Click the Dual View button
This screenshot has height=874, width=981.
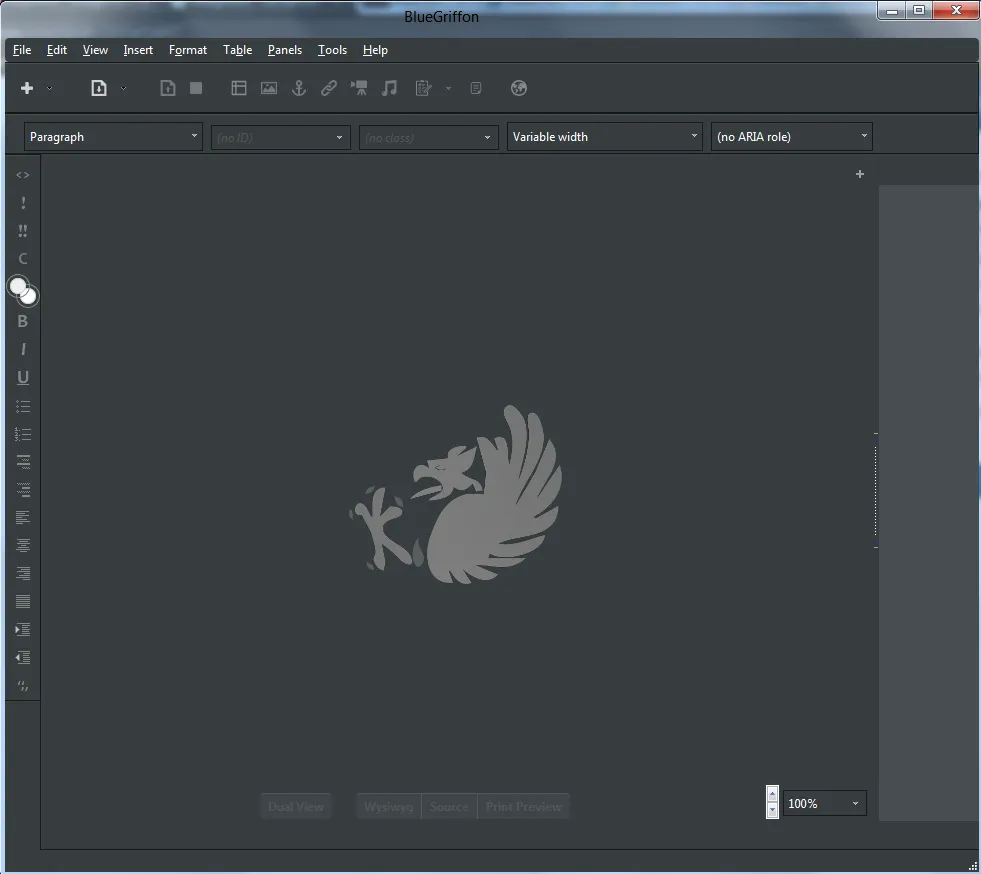click(296, 806)
